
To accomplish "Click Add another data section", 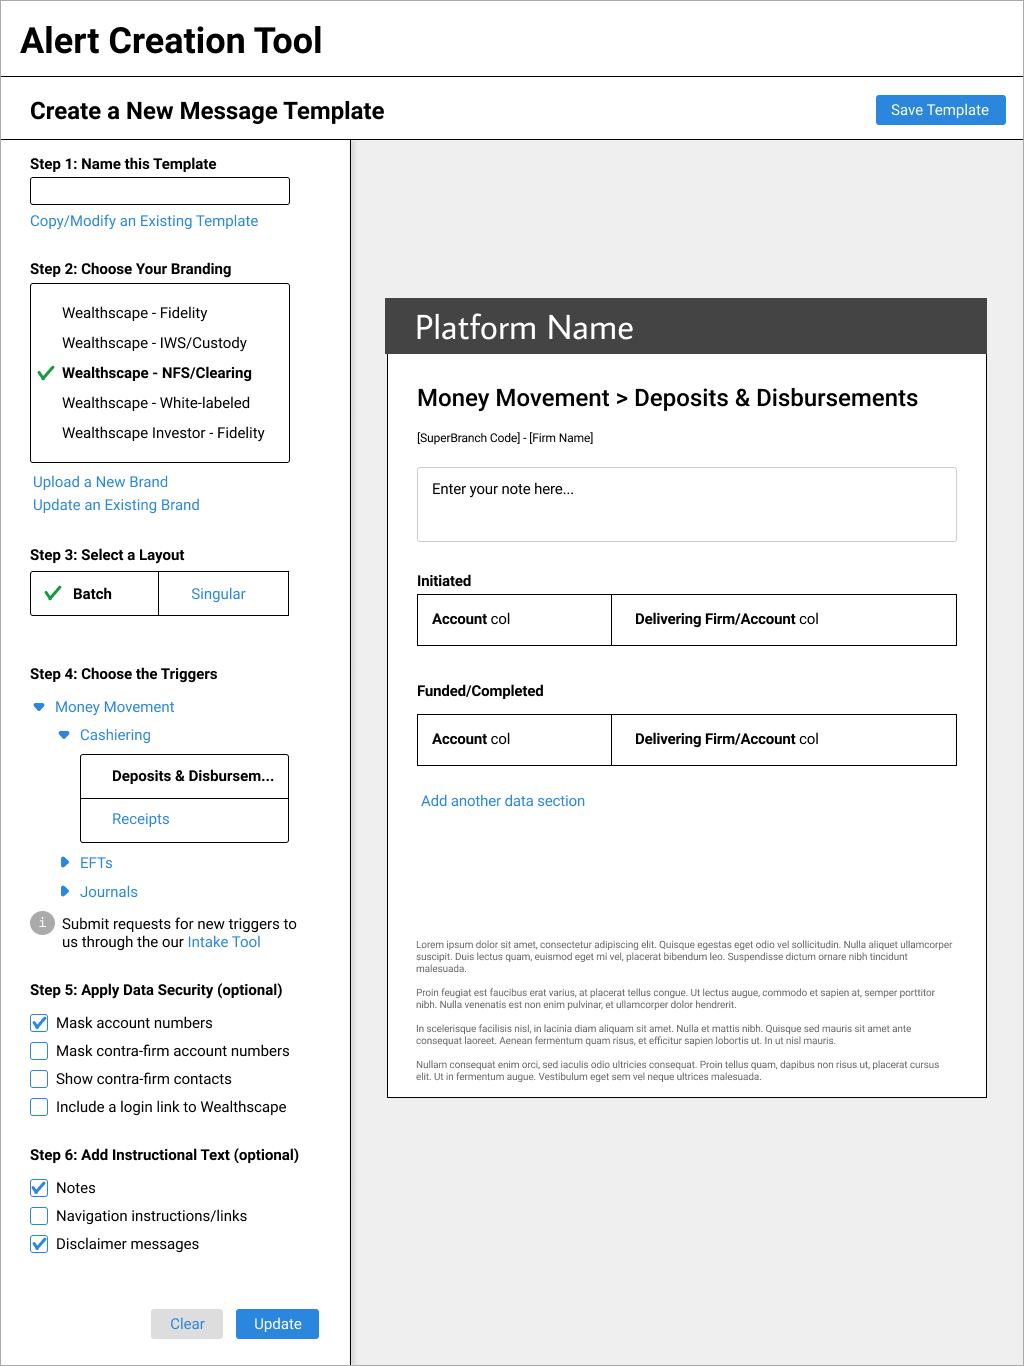I will [x=502, y=800].
